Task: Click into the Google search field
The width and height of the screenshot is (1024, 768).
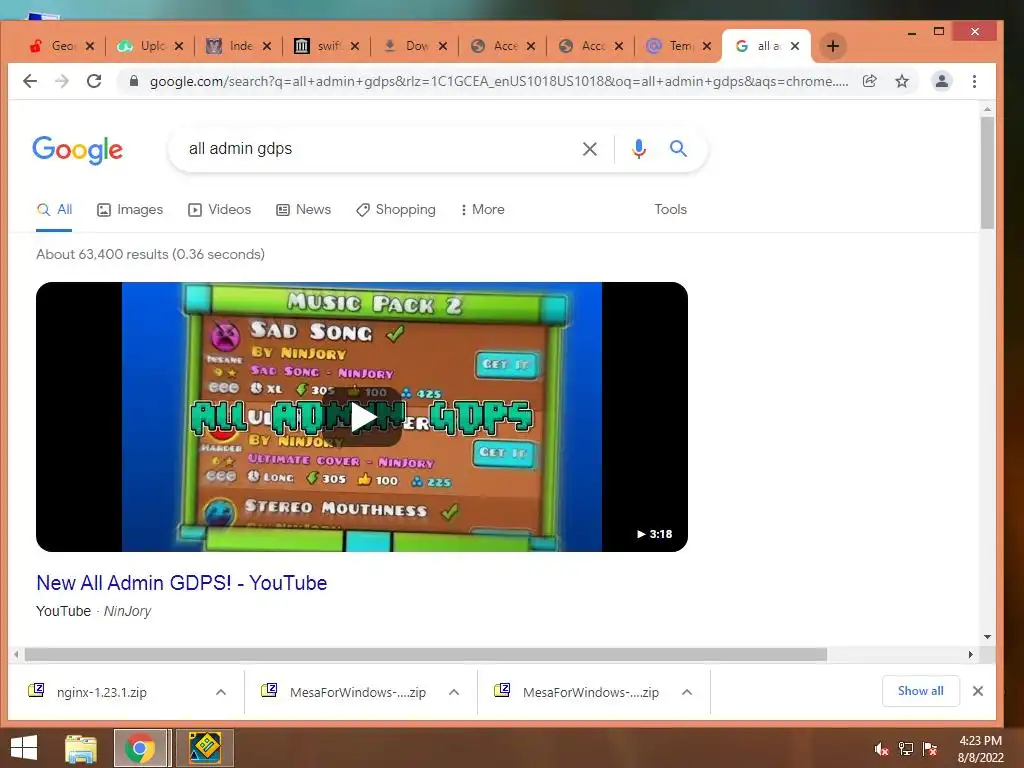Action: pos(379,149)
